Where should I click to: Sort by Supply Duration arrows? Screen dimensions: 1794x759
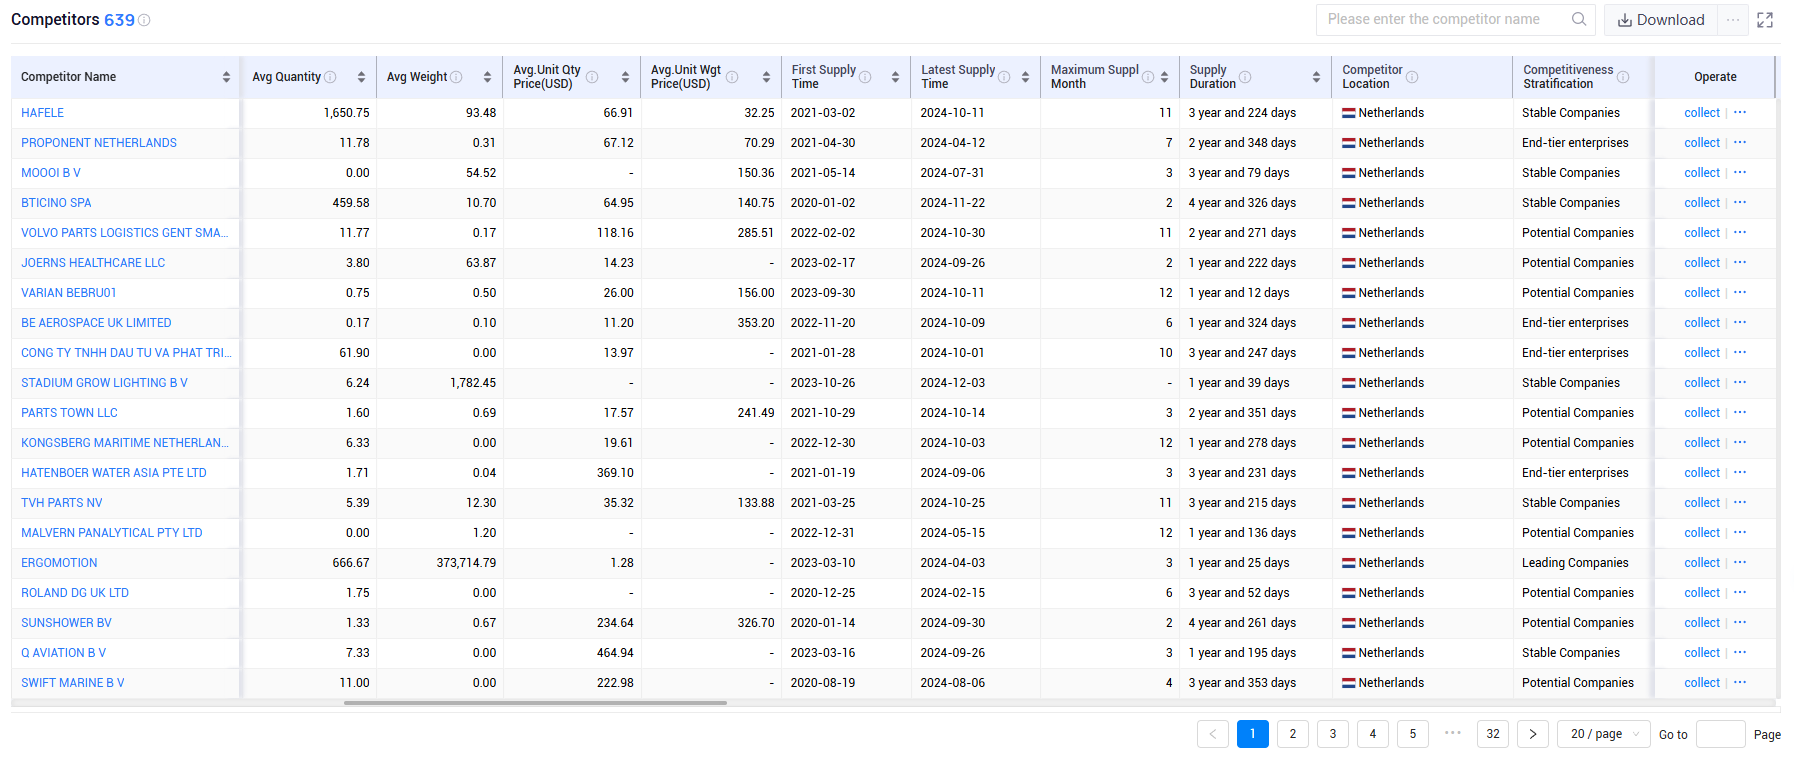tap(1316, 77)
